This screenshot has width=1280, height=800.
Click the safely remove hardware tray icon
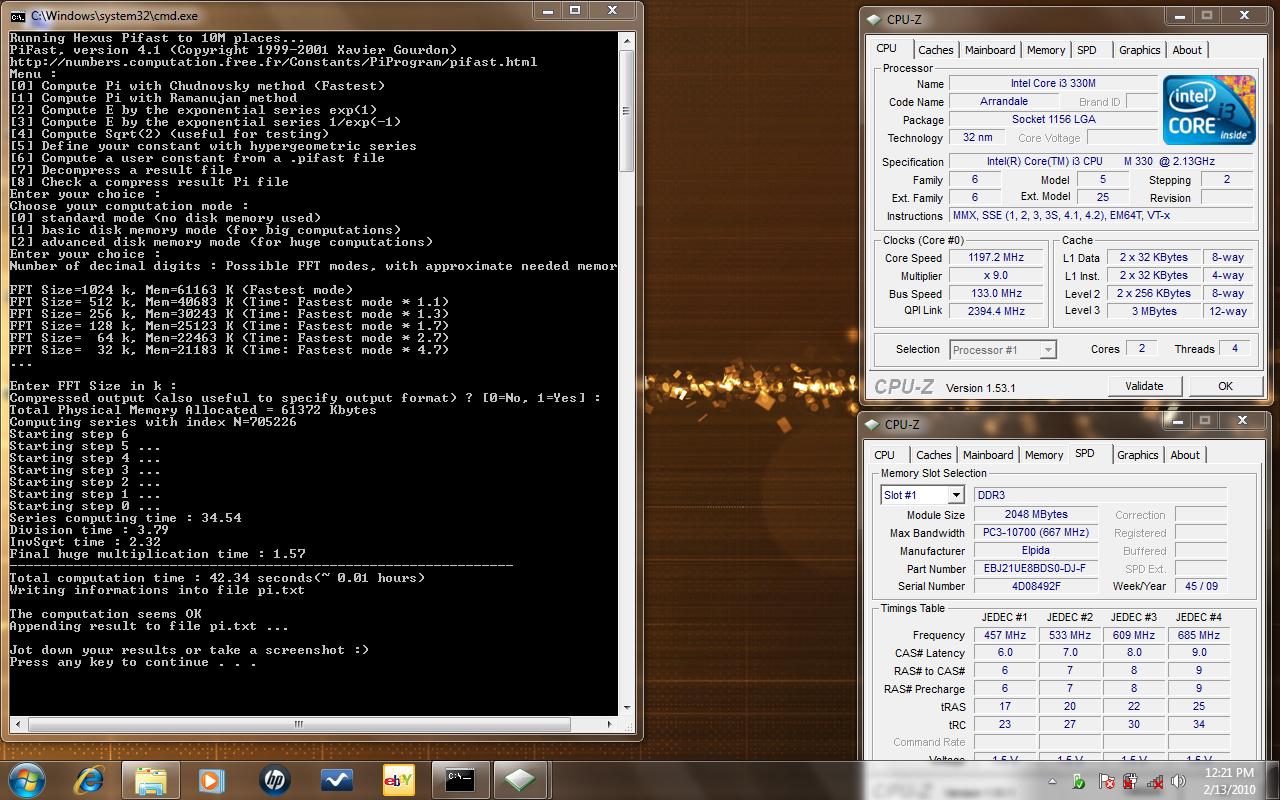(1076, 781)
